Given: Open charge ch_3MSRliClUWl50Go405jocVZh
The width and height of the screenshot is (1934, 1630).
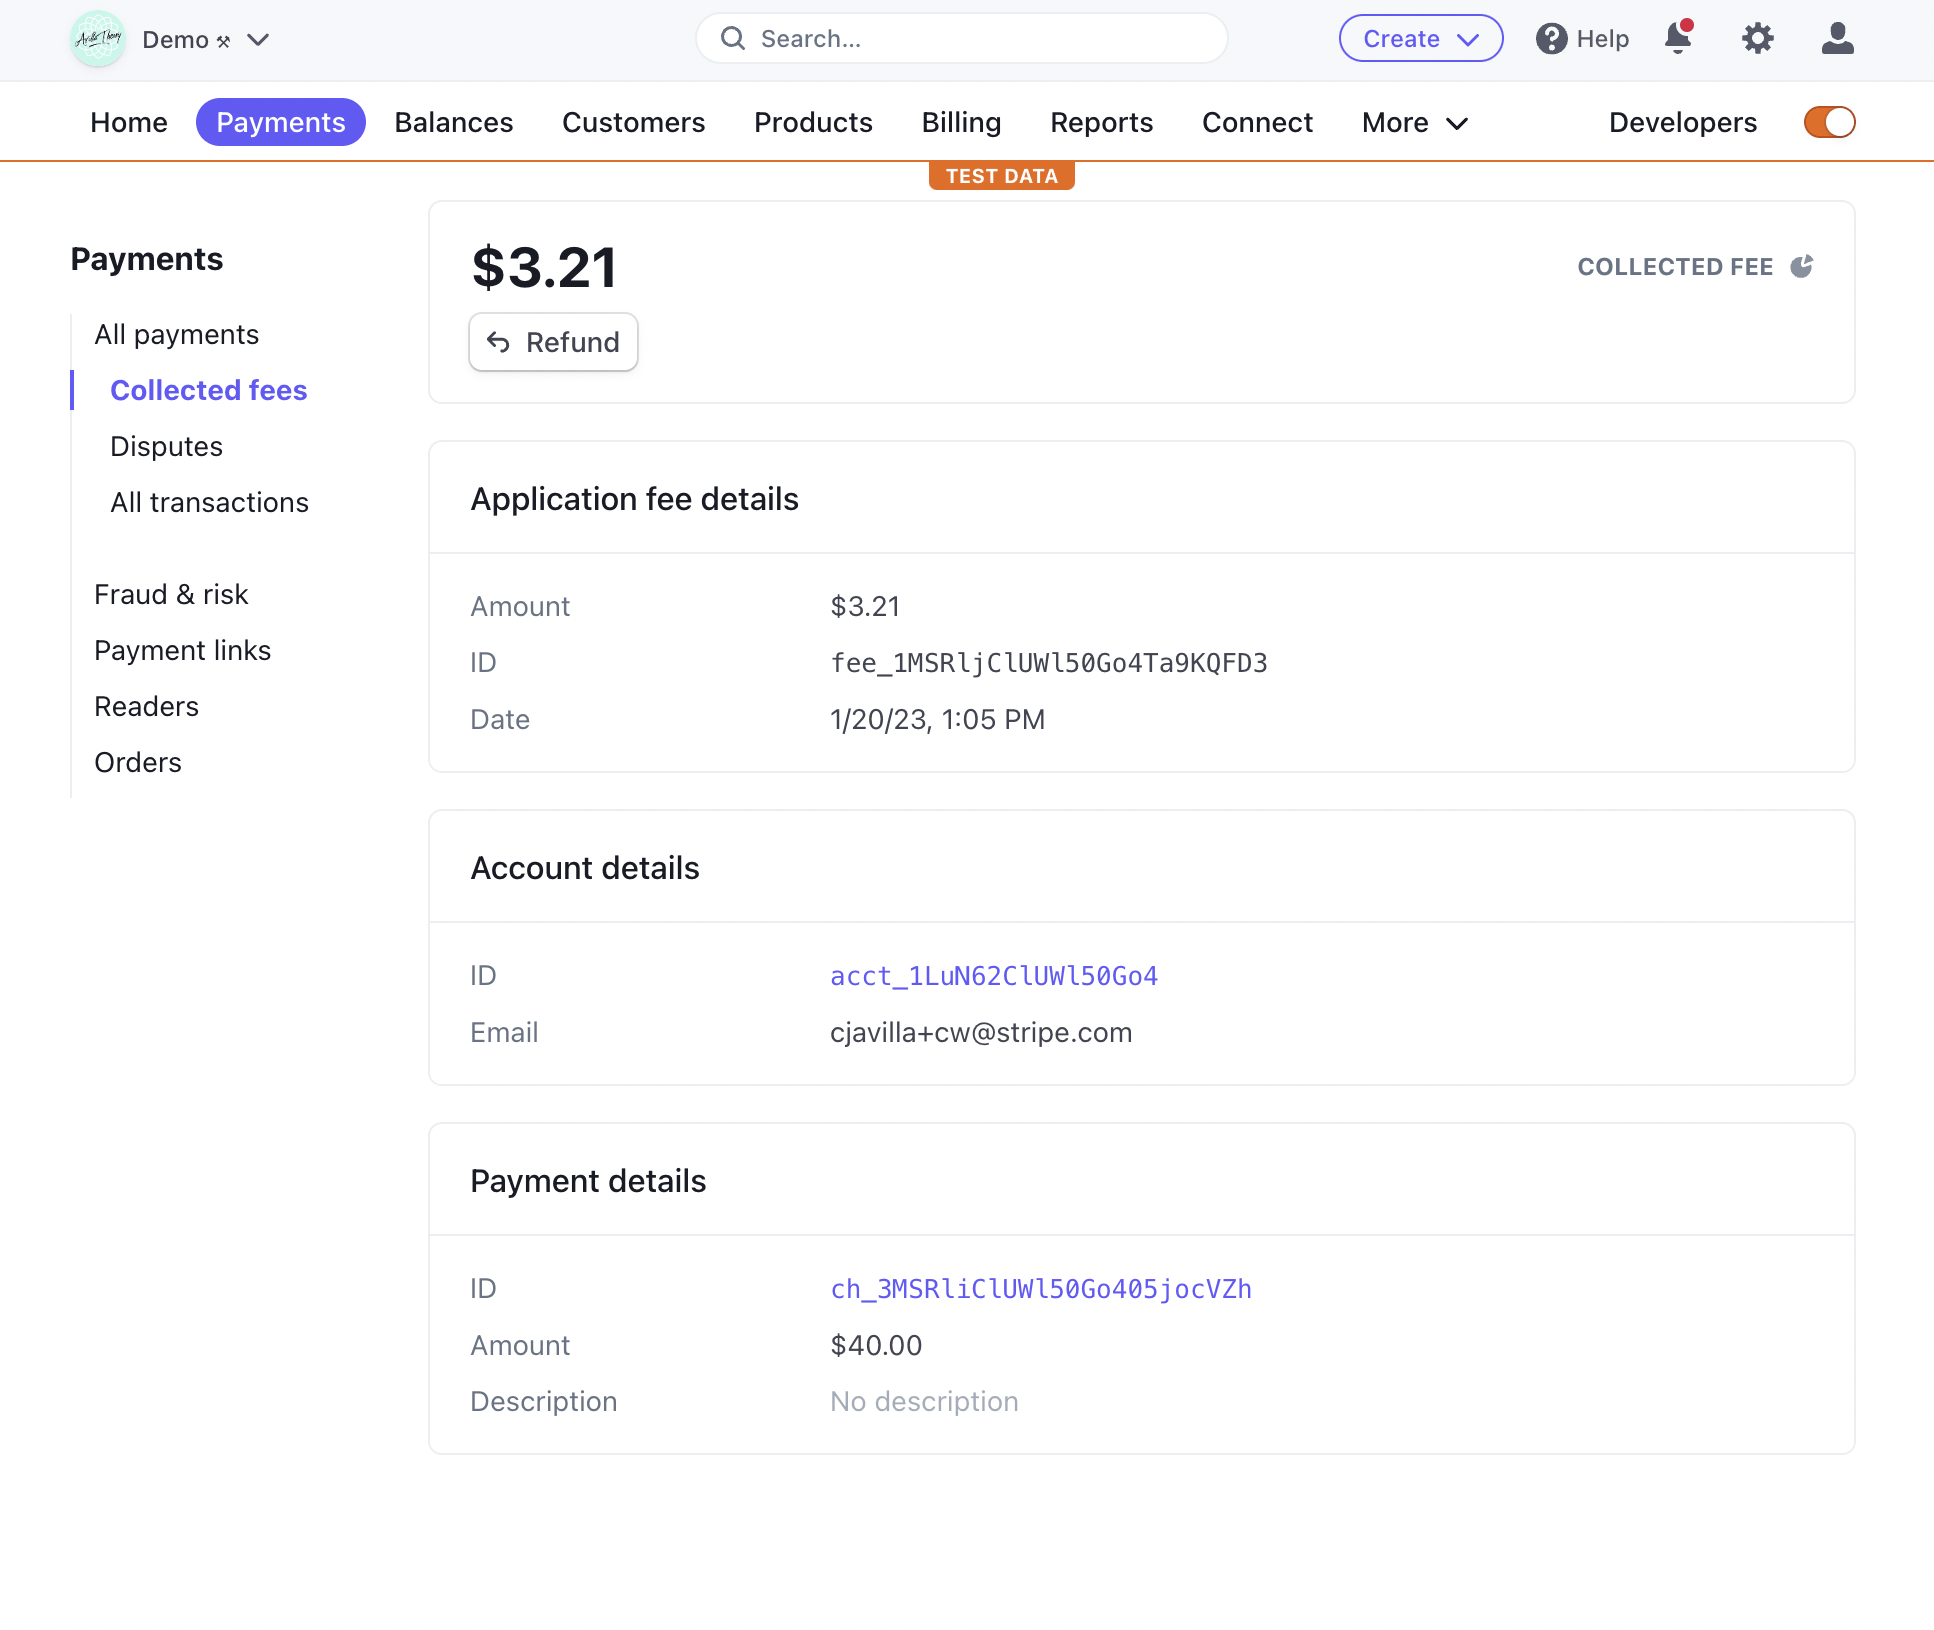Looking at the screenshot, I should pyautogui.click(x=1041, y=1288).
